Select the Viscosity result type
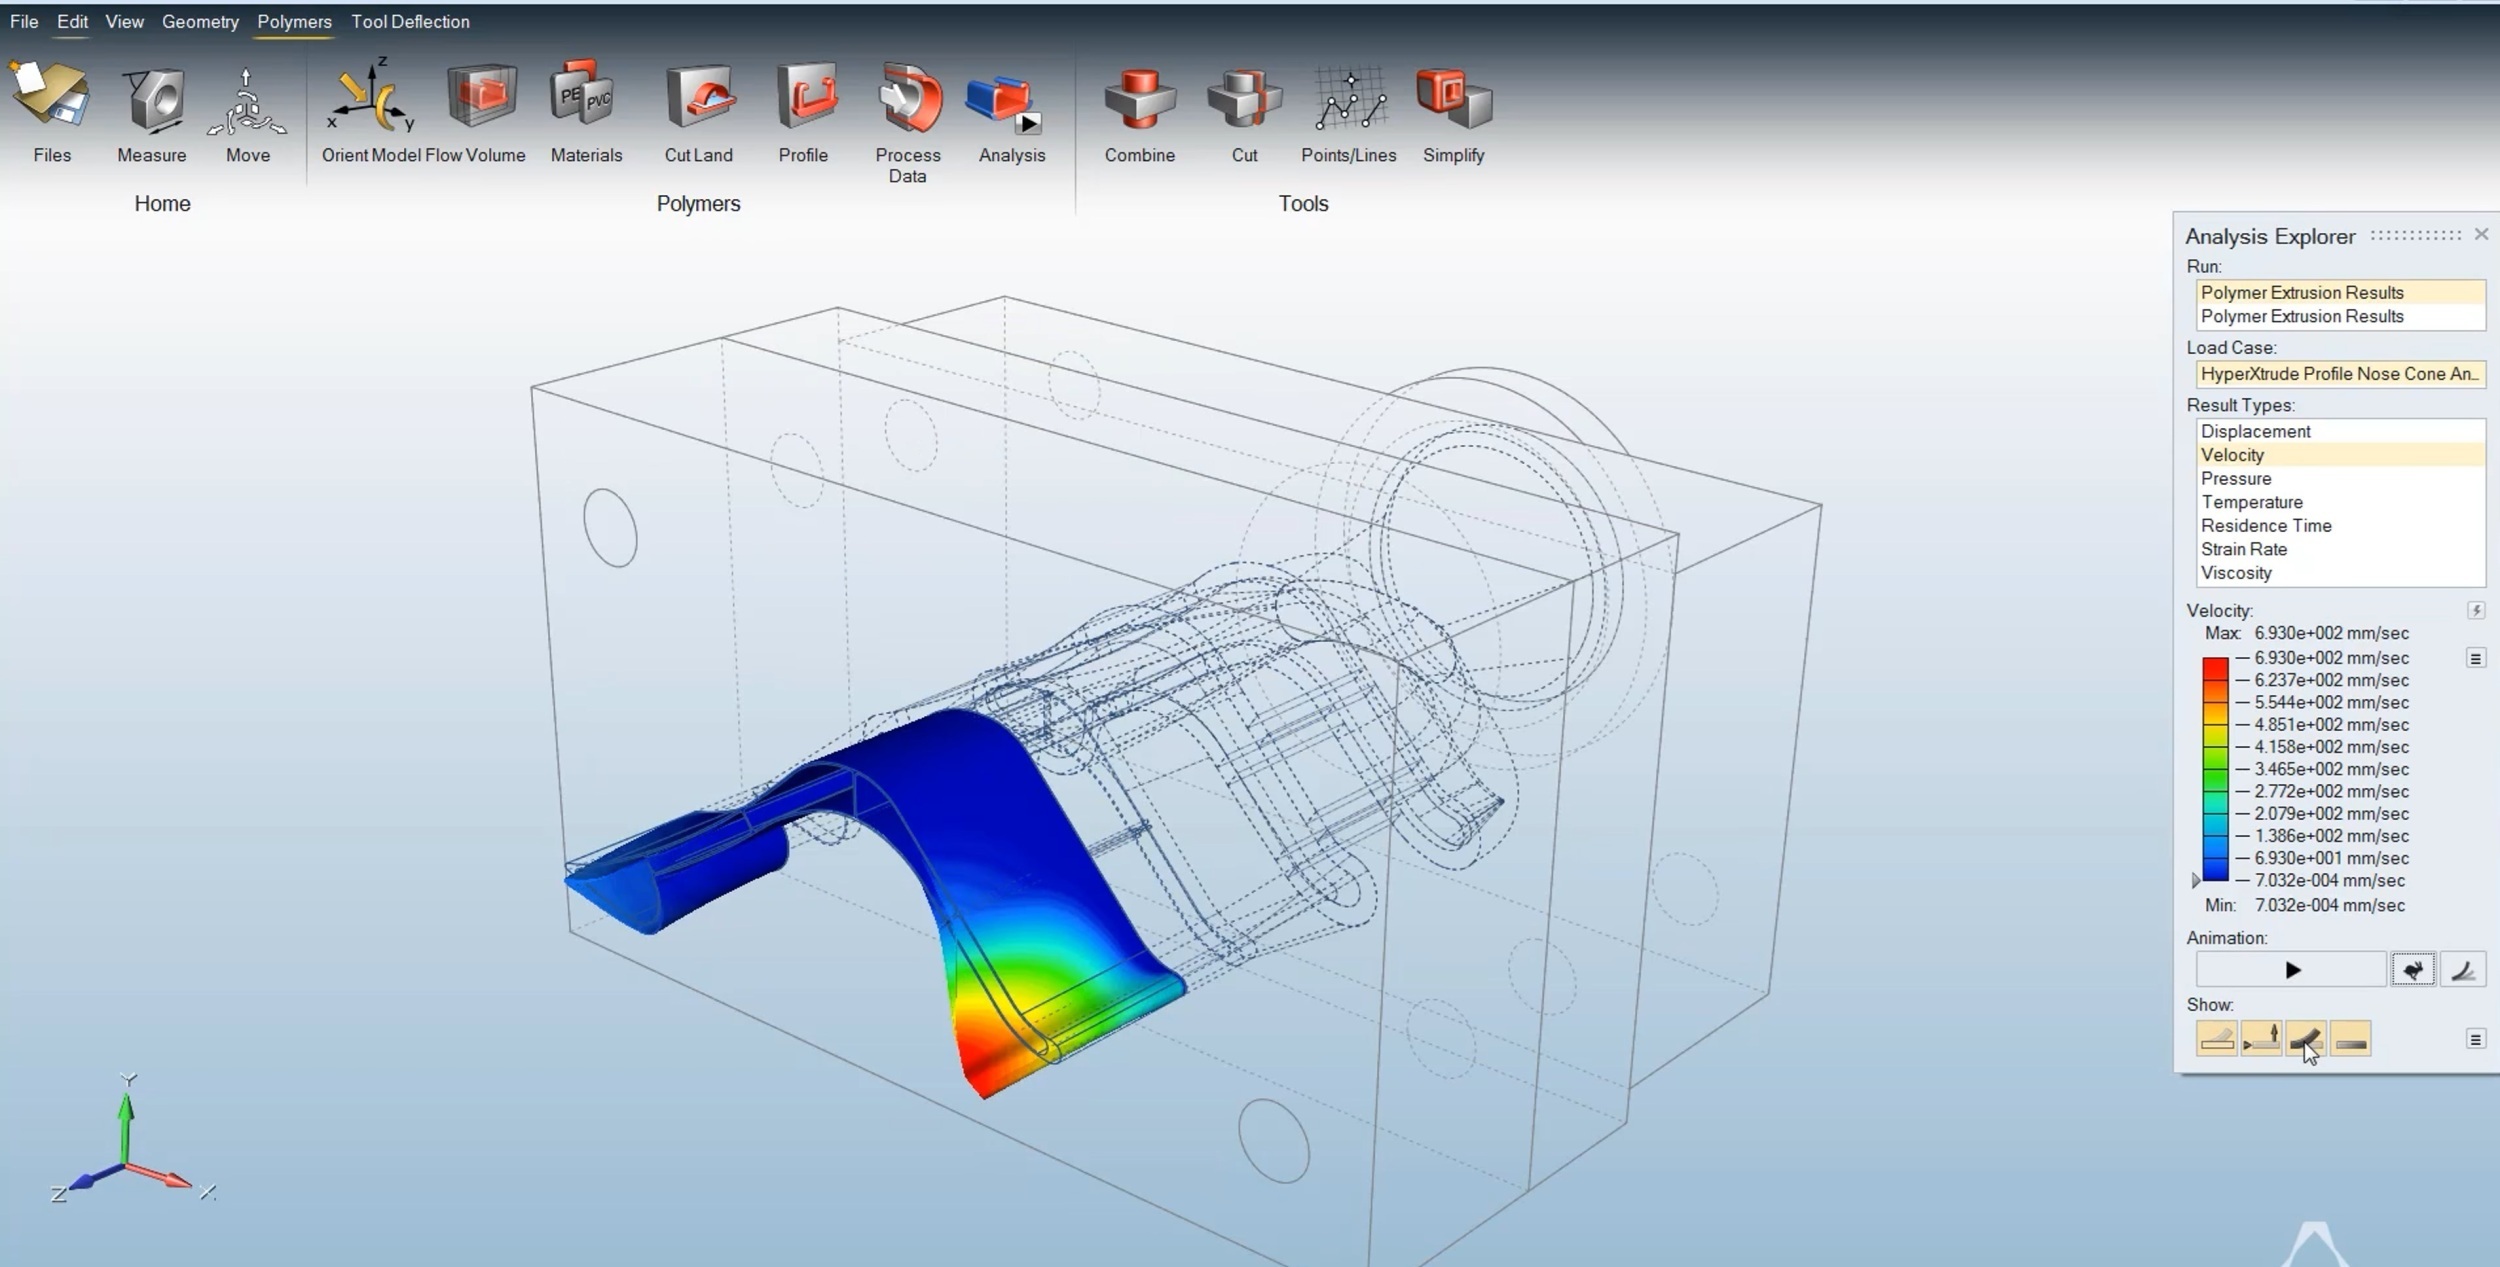This screenshot has height=1267, width=2500. (2340, 573)
